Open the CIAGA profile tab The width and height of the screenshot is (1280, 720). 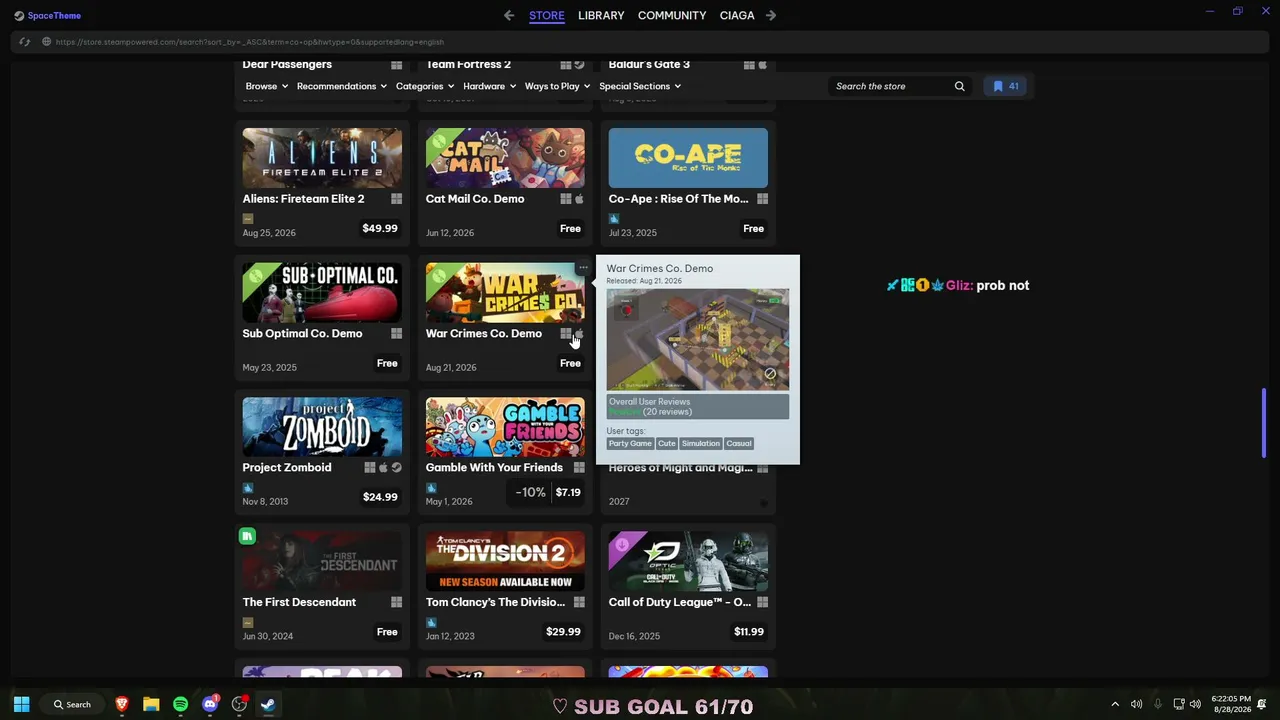point(737,15)
